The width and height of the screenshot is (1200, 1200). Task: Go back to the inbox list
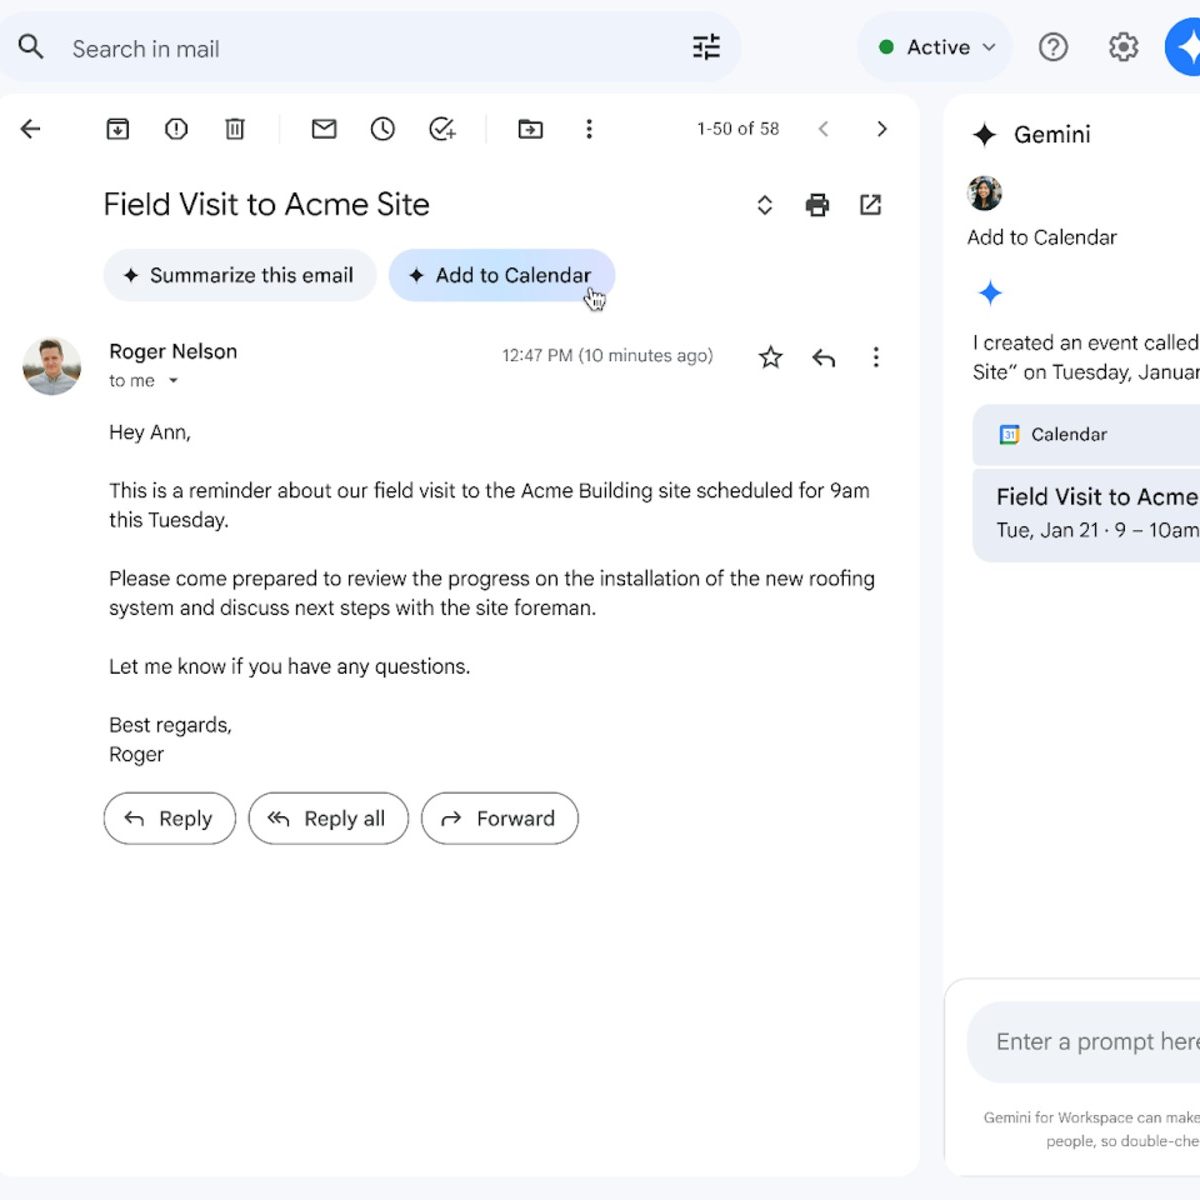(31, 129)
